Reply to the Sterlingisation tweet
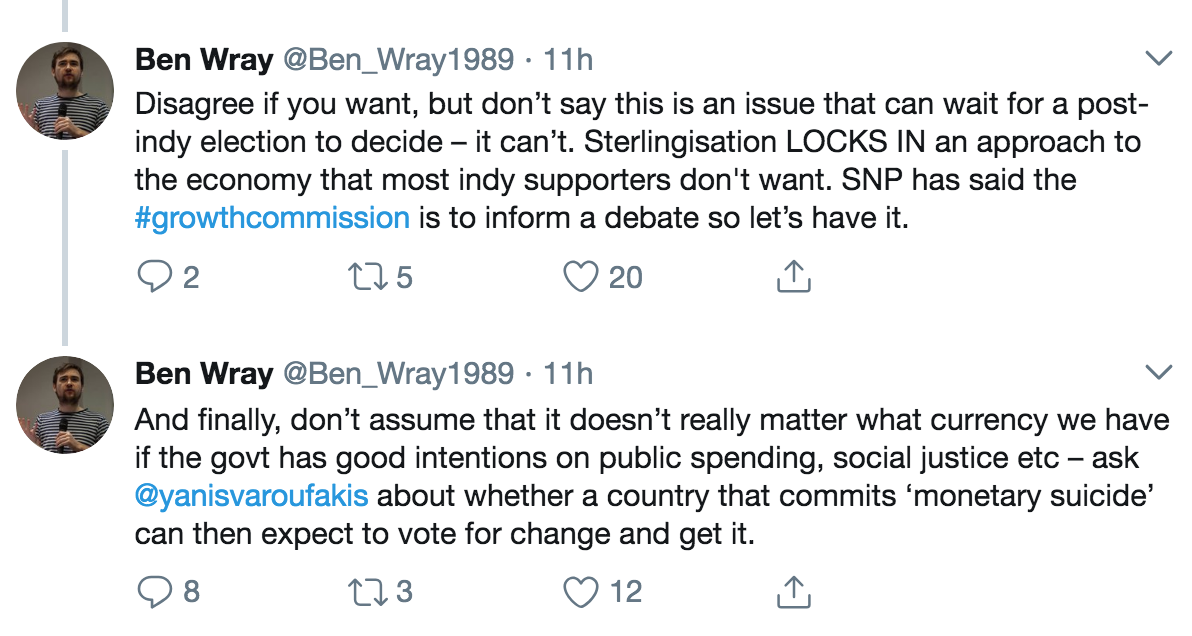This screenshot has width=1192, height=636. (153, 277)
